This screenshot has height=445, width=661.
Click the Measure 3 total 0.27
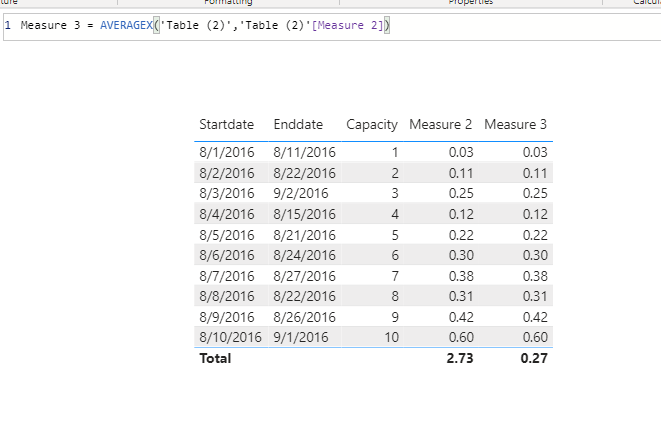pyautogui.click(x=534, y=359)
